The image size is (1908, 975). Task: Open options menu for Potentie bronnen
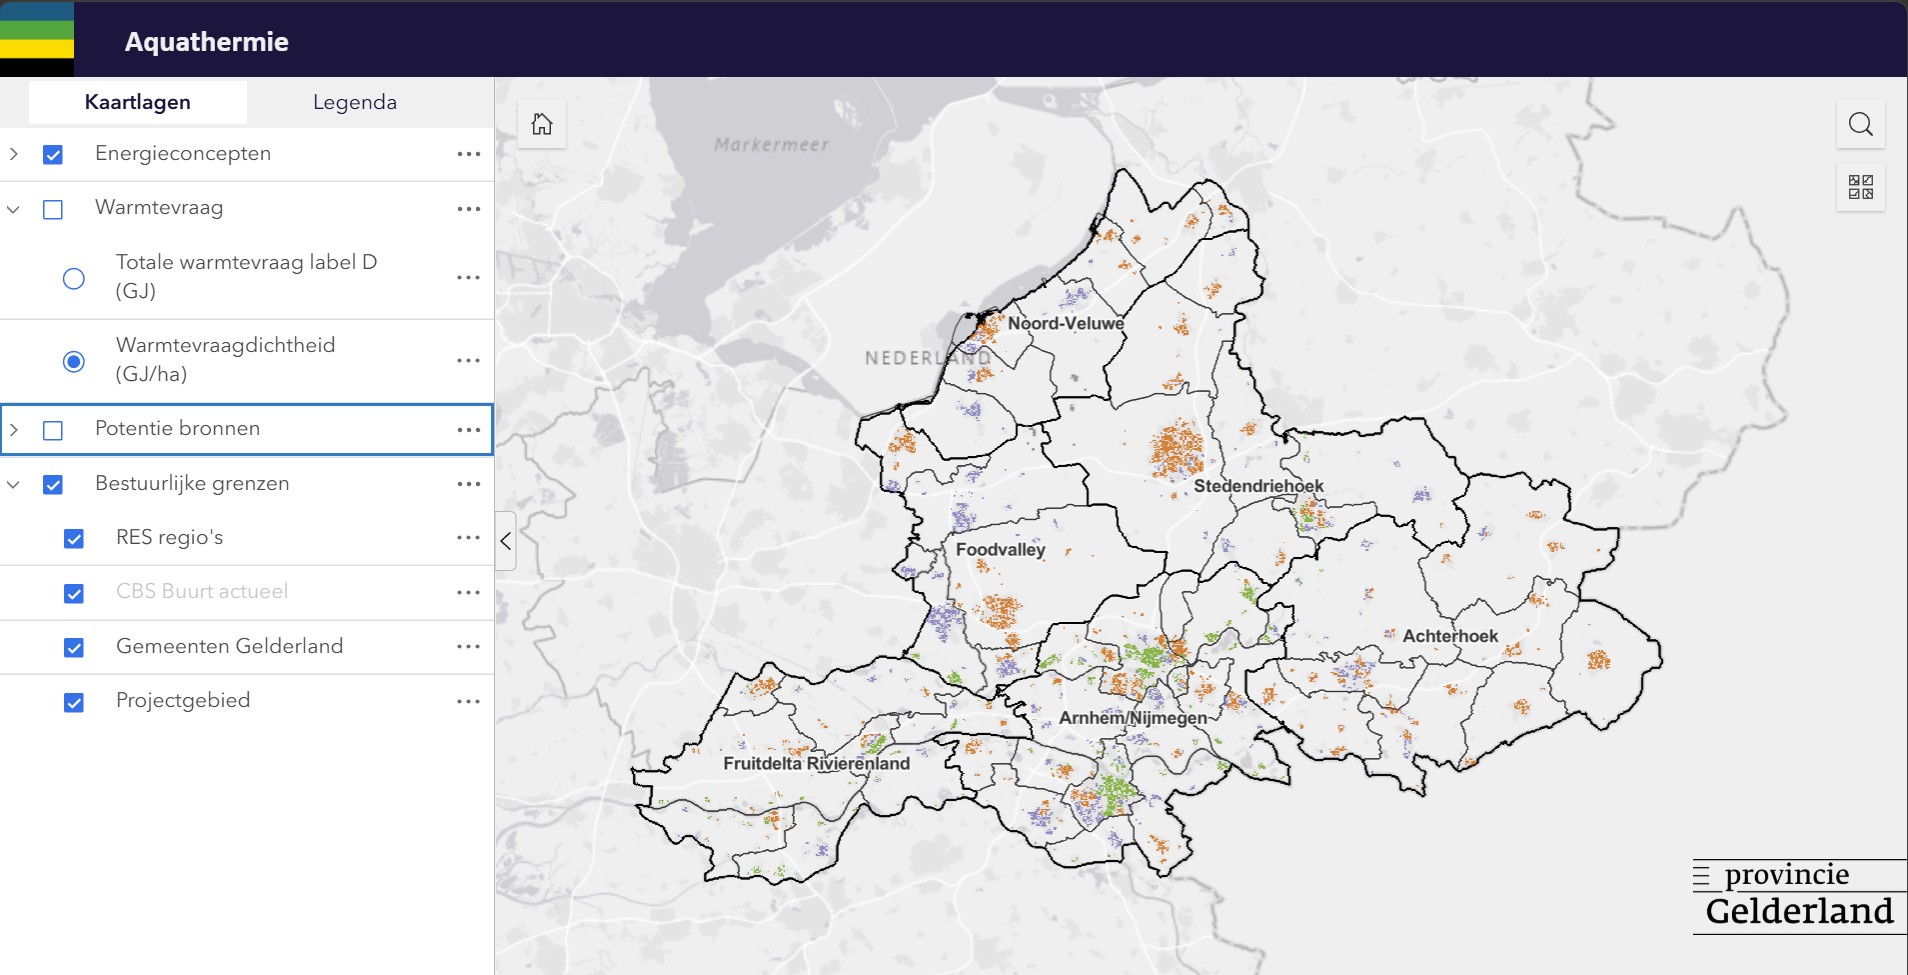click(x=469, y=430)
